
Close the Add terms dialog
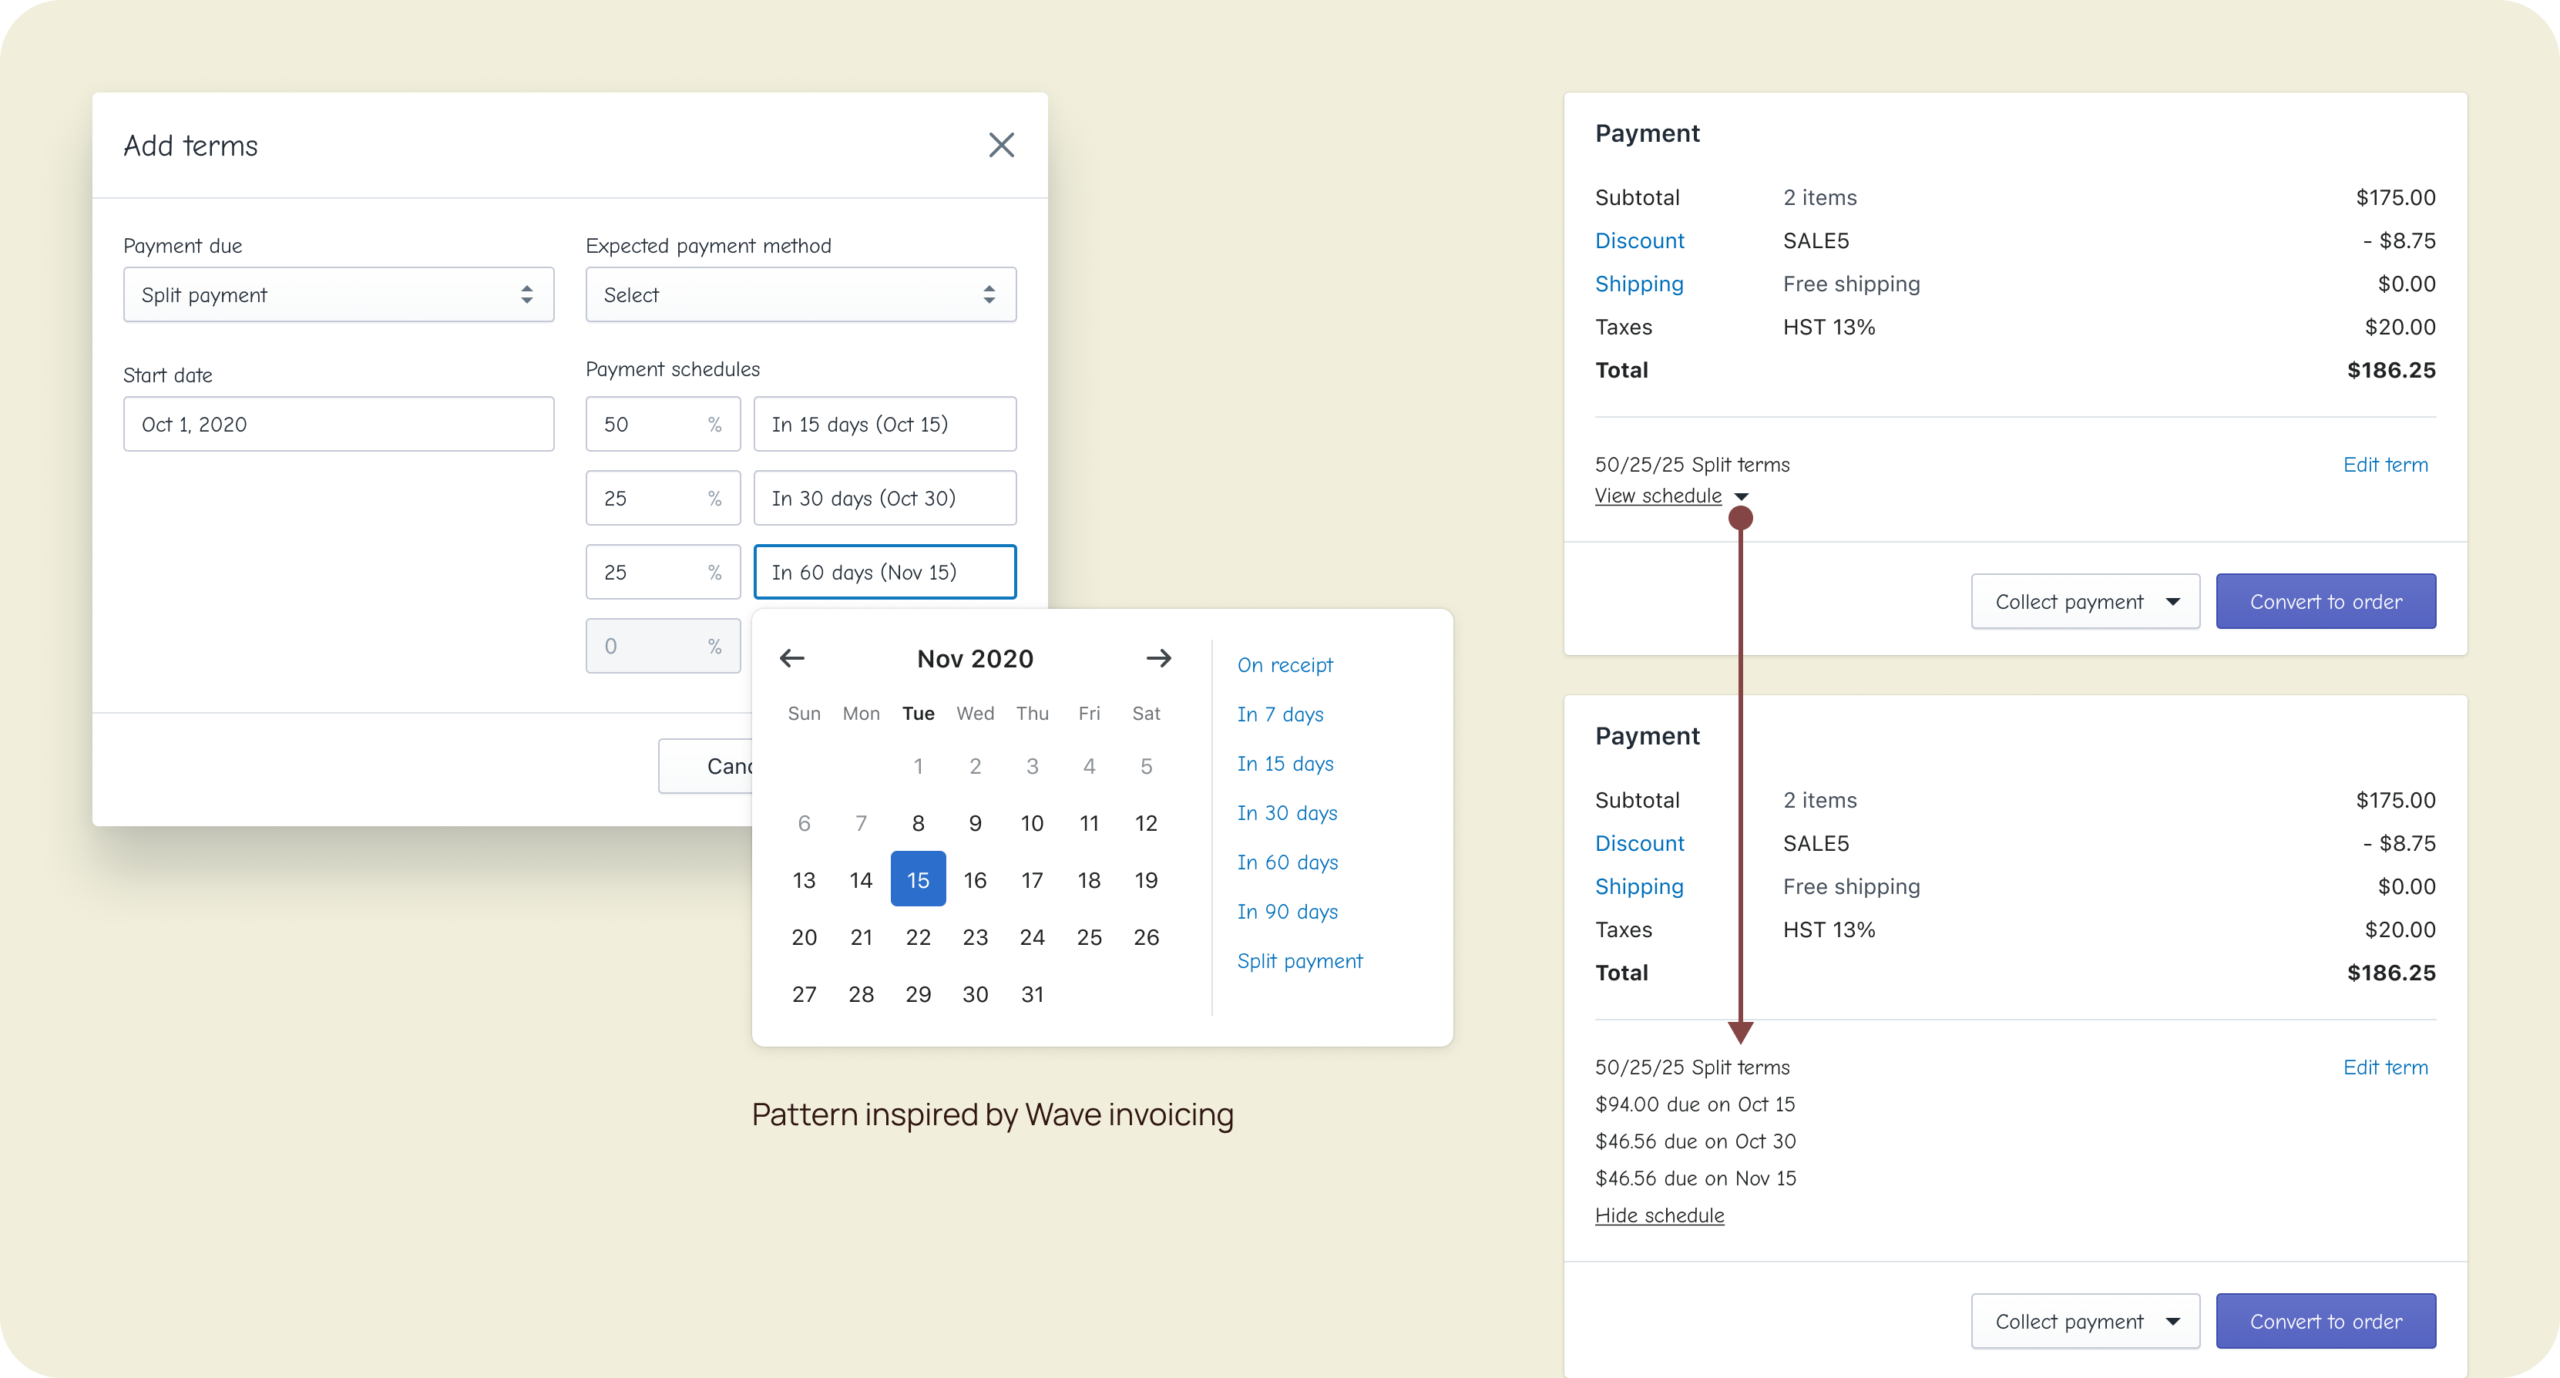(x=1001, y=145)
